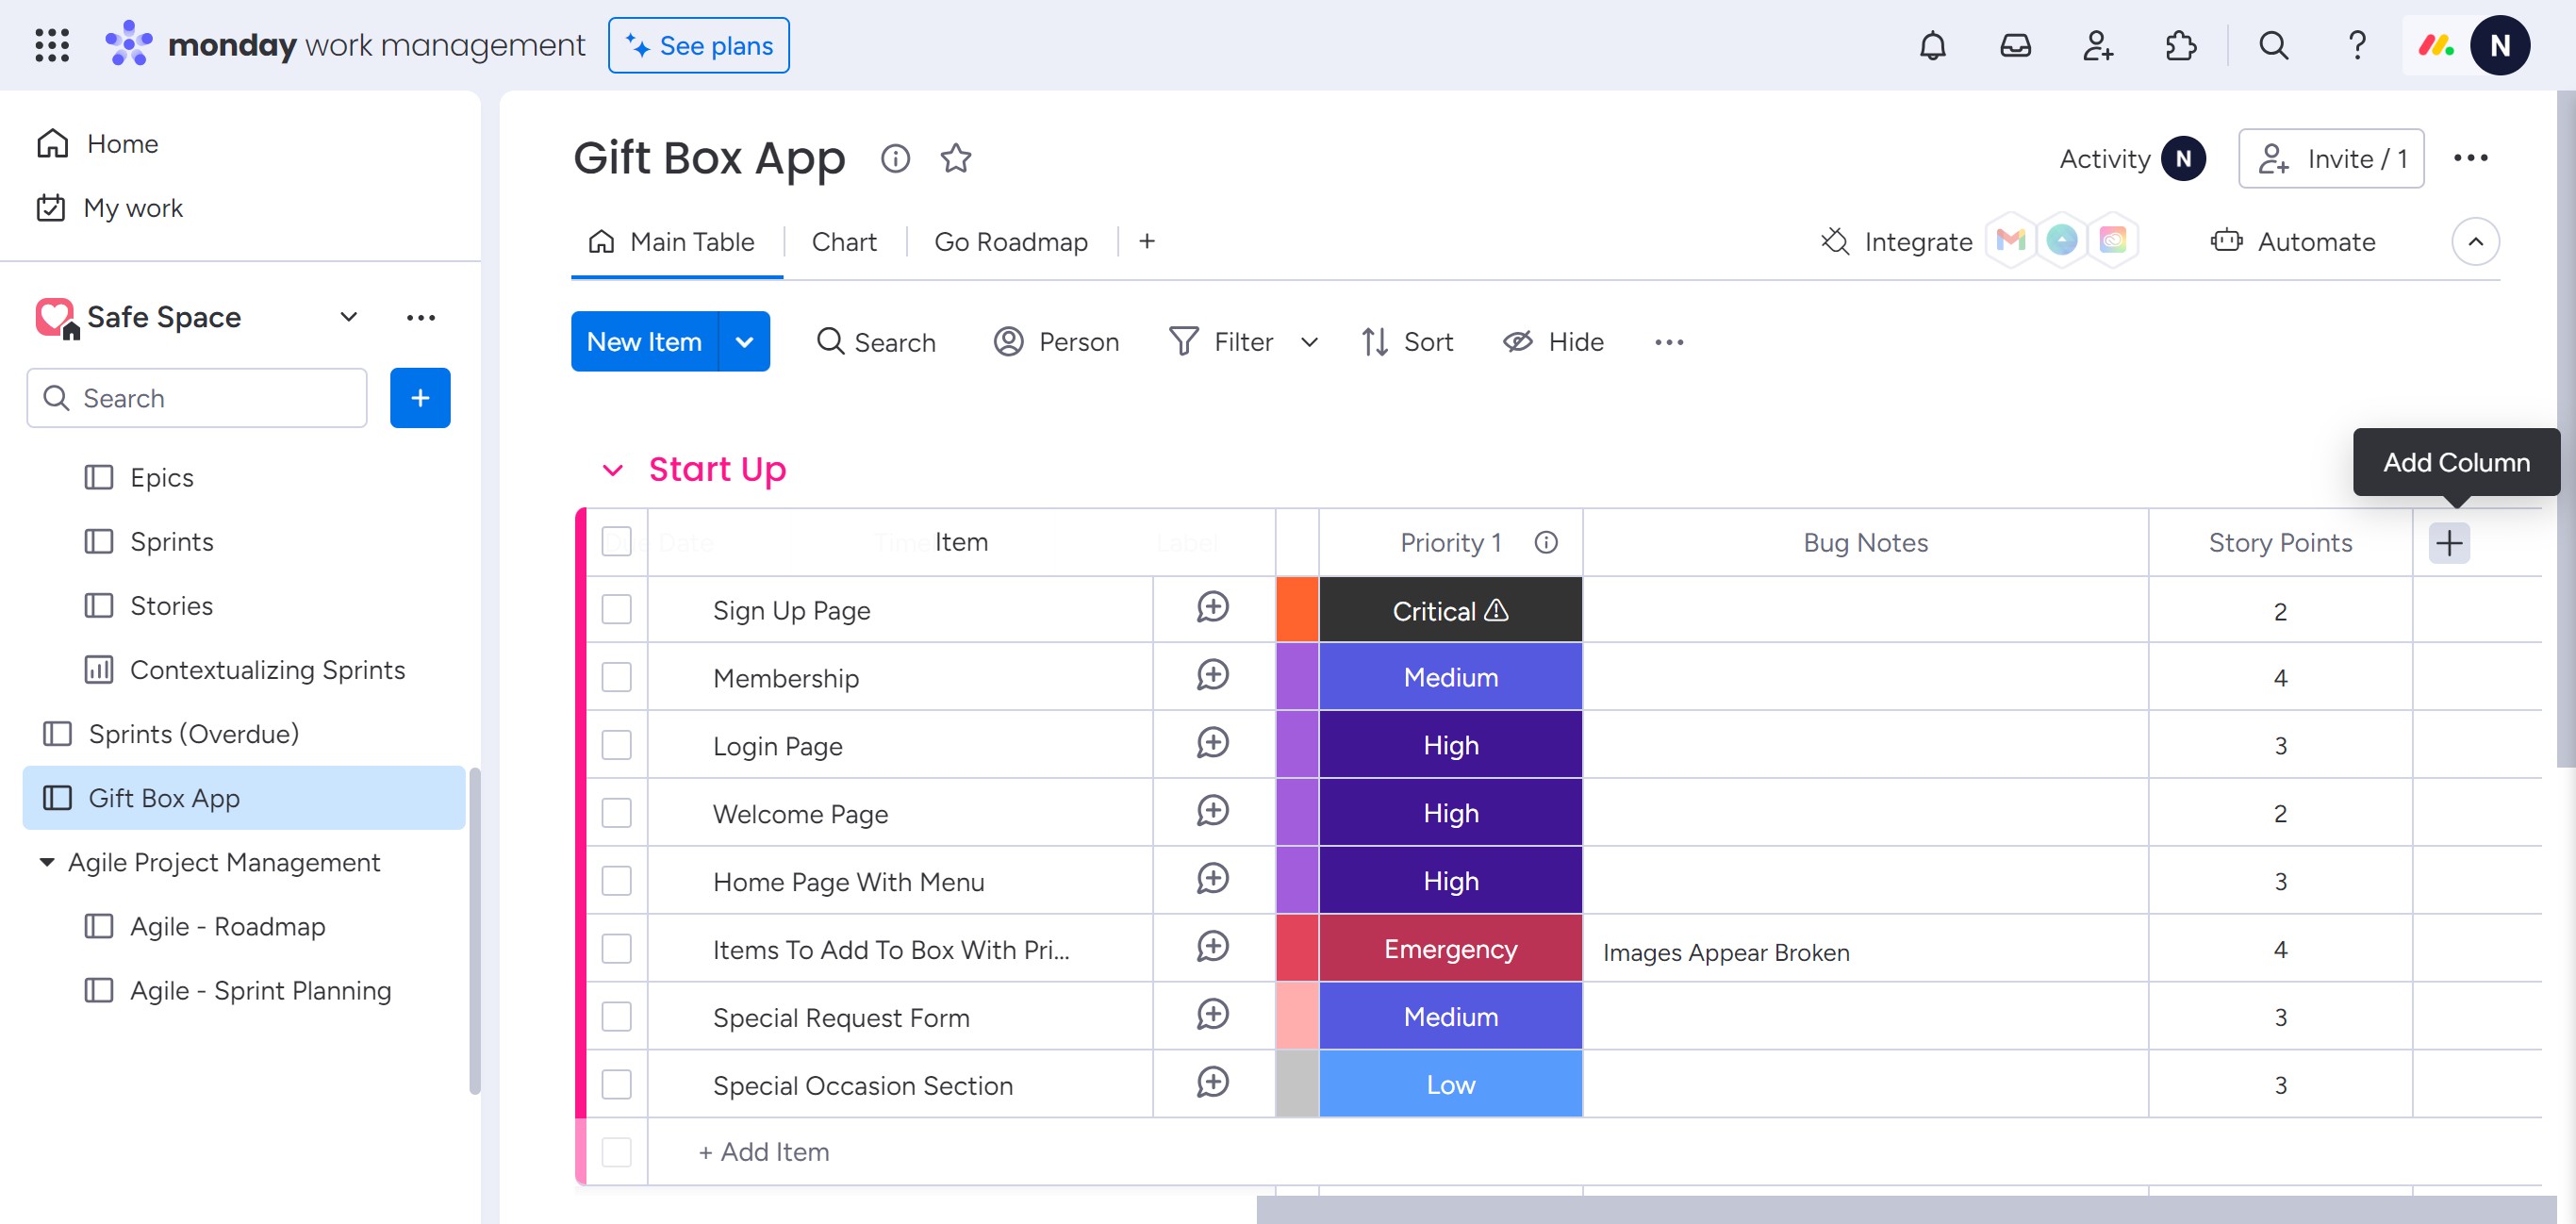Screen dimensions: 2576x1224
Task: Favorite the Gift Box App board with star
Action: (x=956, y=158)
